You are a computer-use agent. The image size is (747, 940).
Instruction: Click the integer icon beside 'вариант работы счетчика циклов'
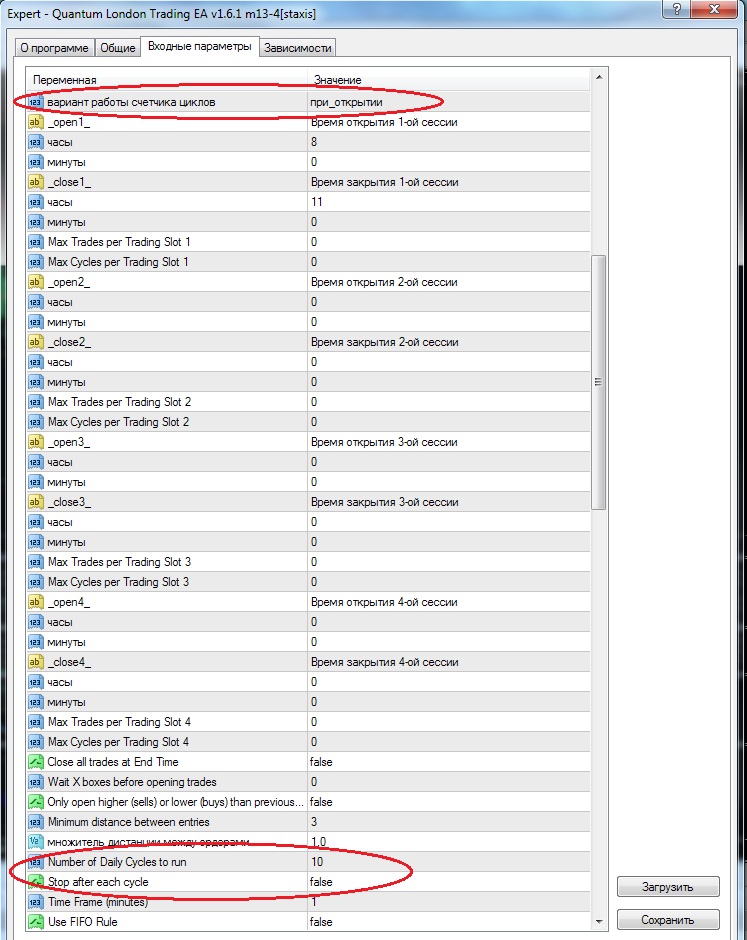pos(36,103)
